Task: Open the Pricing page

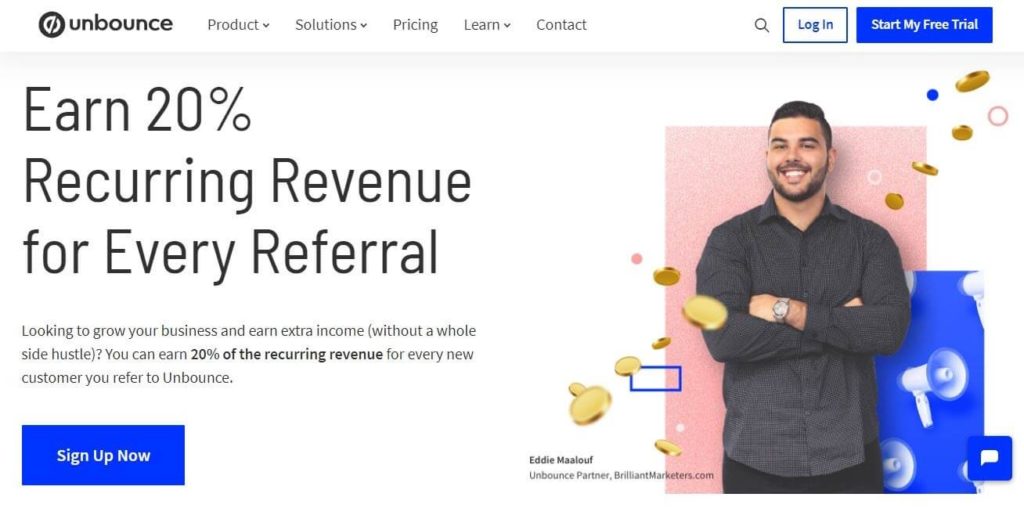Action: [x=415, y=25]
